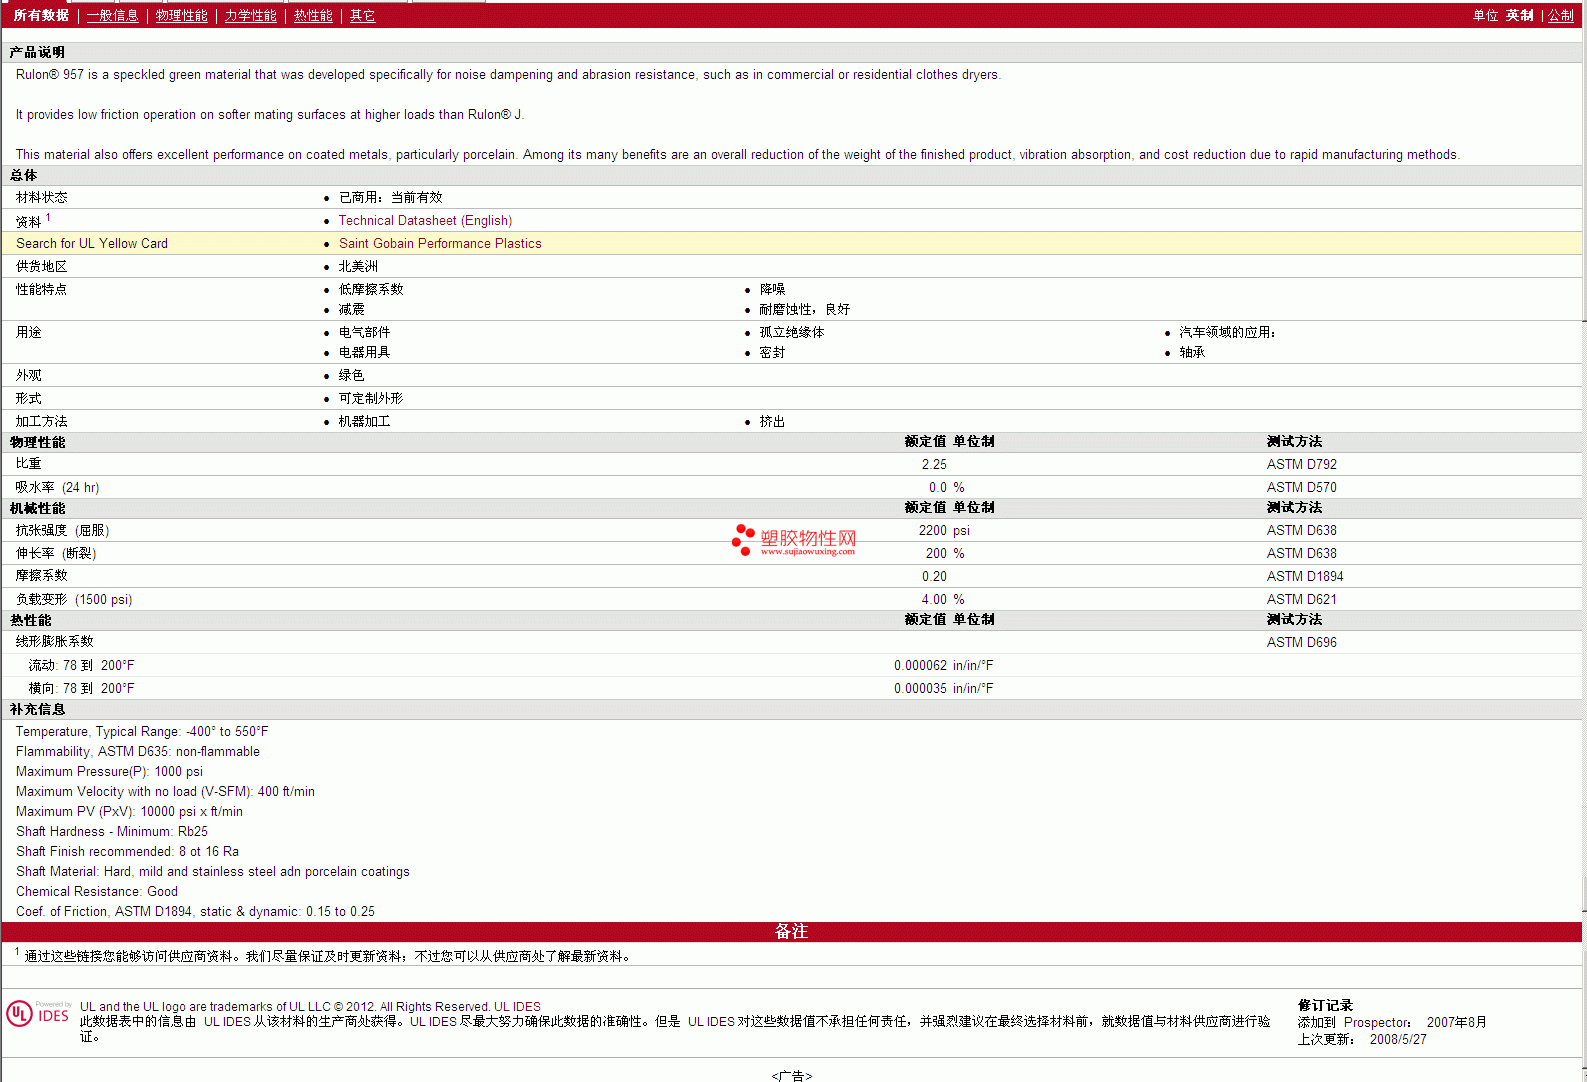
Task: Select 英制 units
Action: pyautogui.click(x=1519, y=16)
